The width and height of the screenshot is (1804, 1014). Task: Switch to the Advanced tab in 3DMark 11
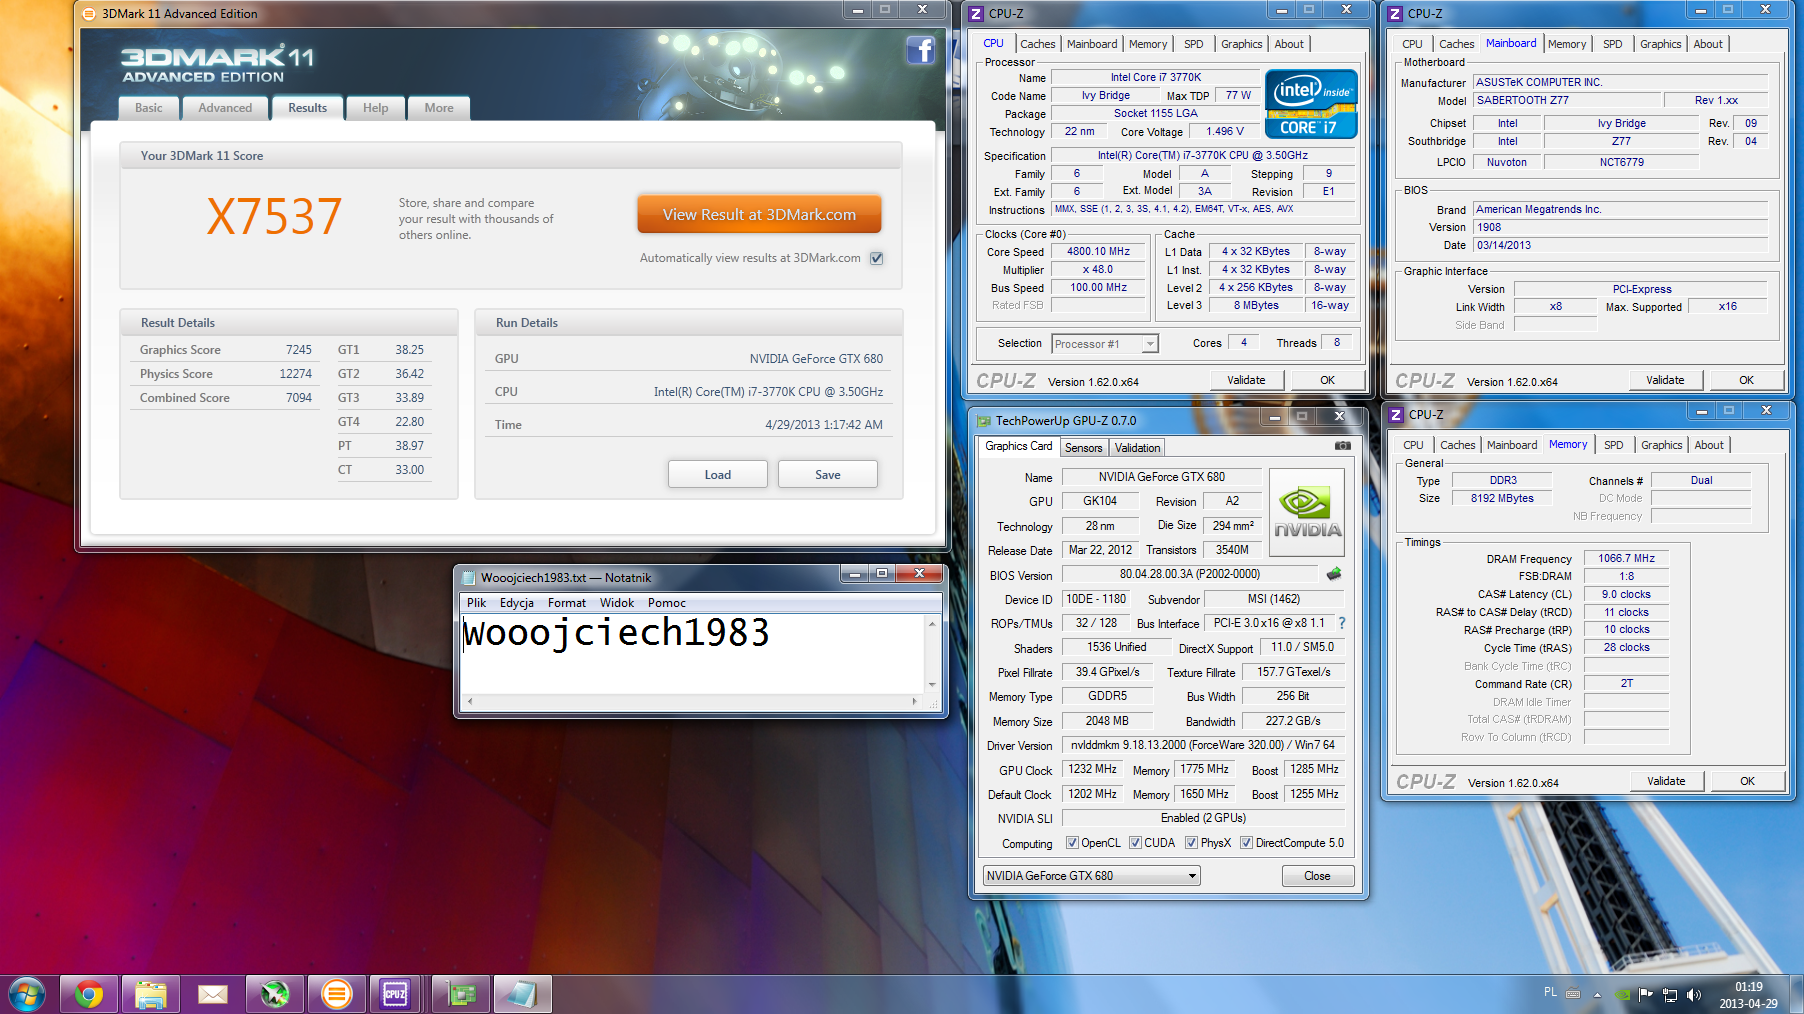(x=225, y=108)
